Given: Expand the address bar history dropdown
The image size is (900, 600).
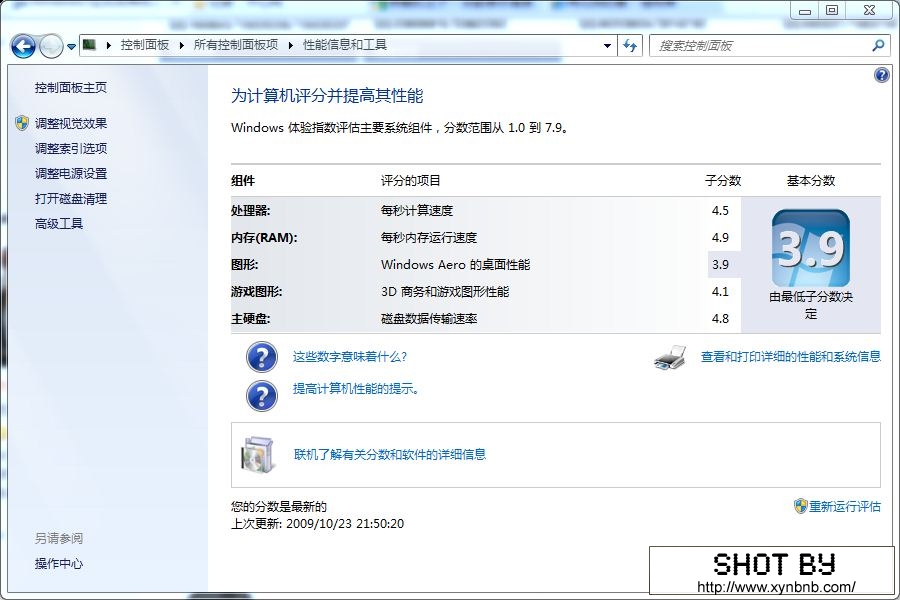Looking at the screenshot, I should pos(607,45).
